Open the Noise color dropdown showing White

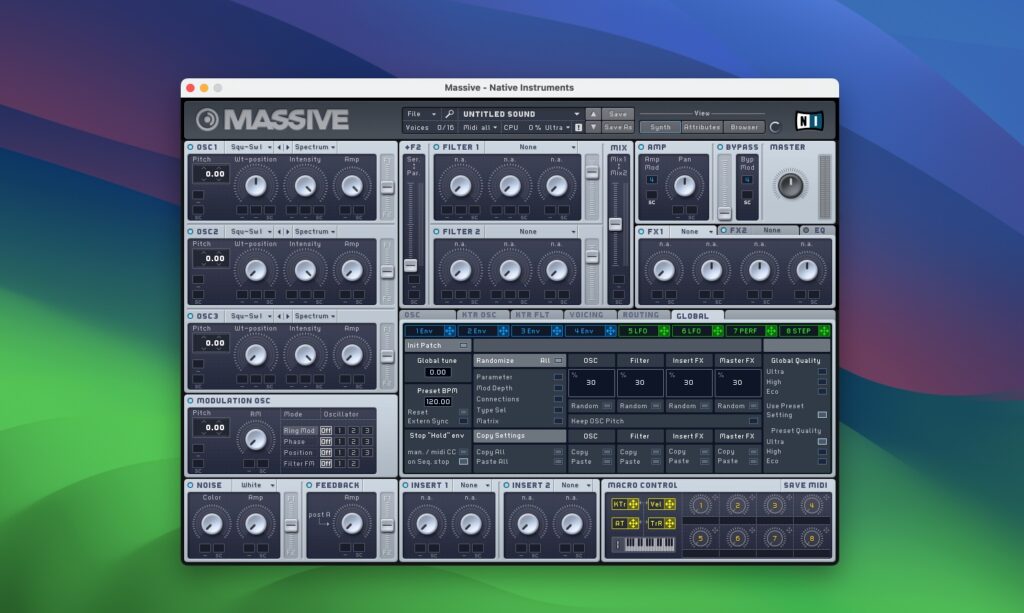(253, 485)
